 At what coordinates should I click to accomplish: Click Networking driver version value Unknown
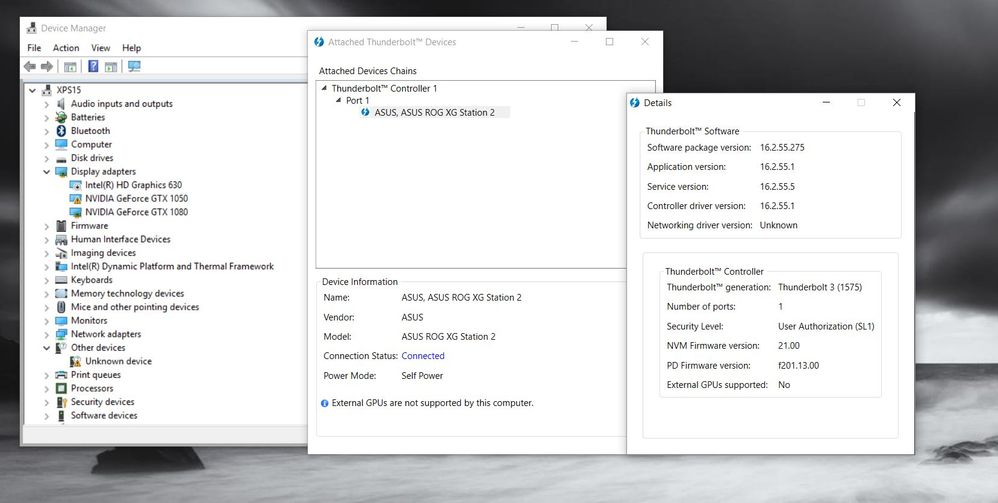click(778, 225)
